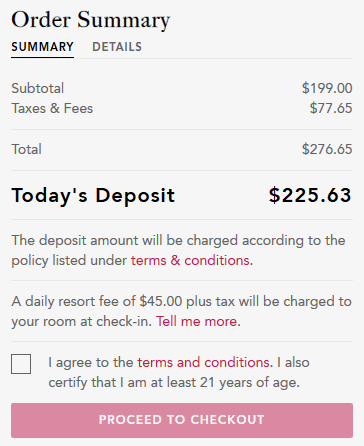The width and height of the screenshot is (364, 446).
Task: Check the agree to terms checkbox
Action: pyautogui.click(x=21, y=364)
